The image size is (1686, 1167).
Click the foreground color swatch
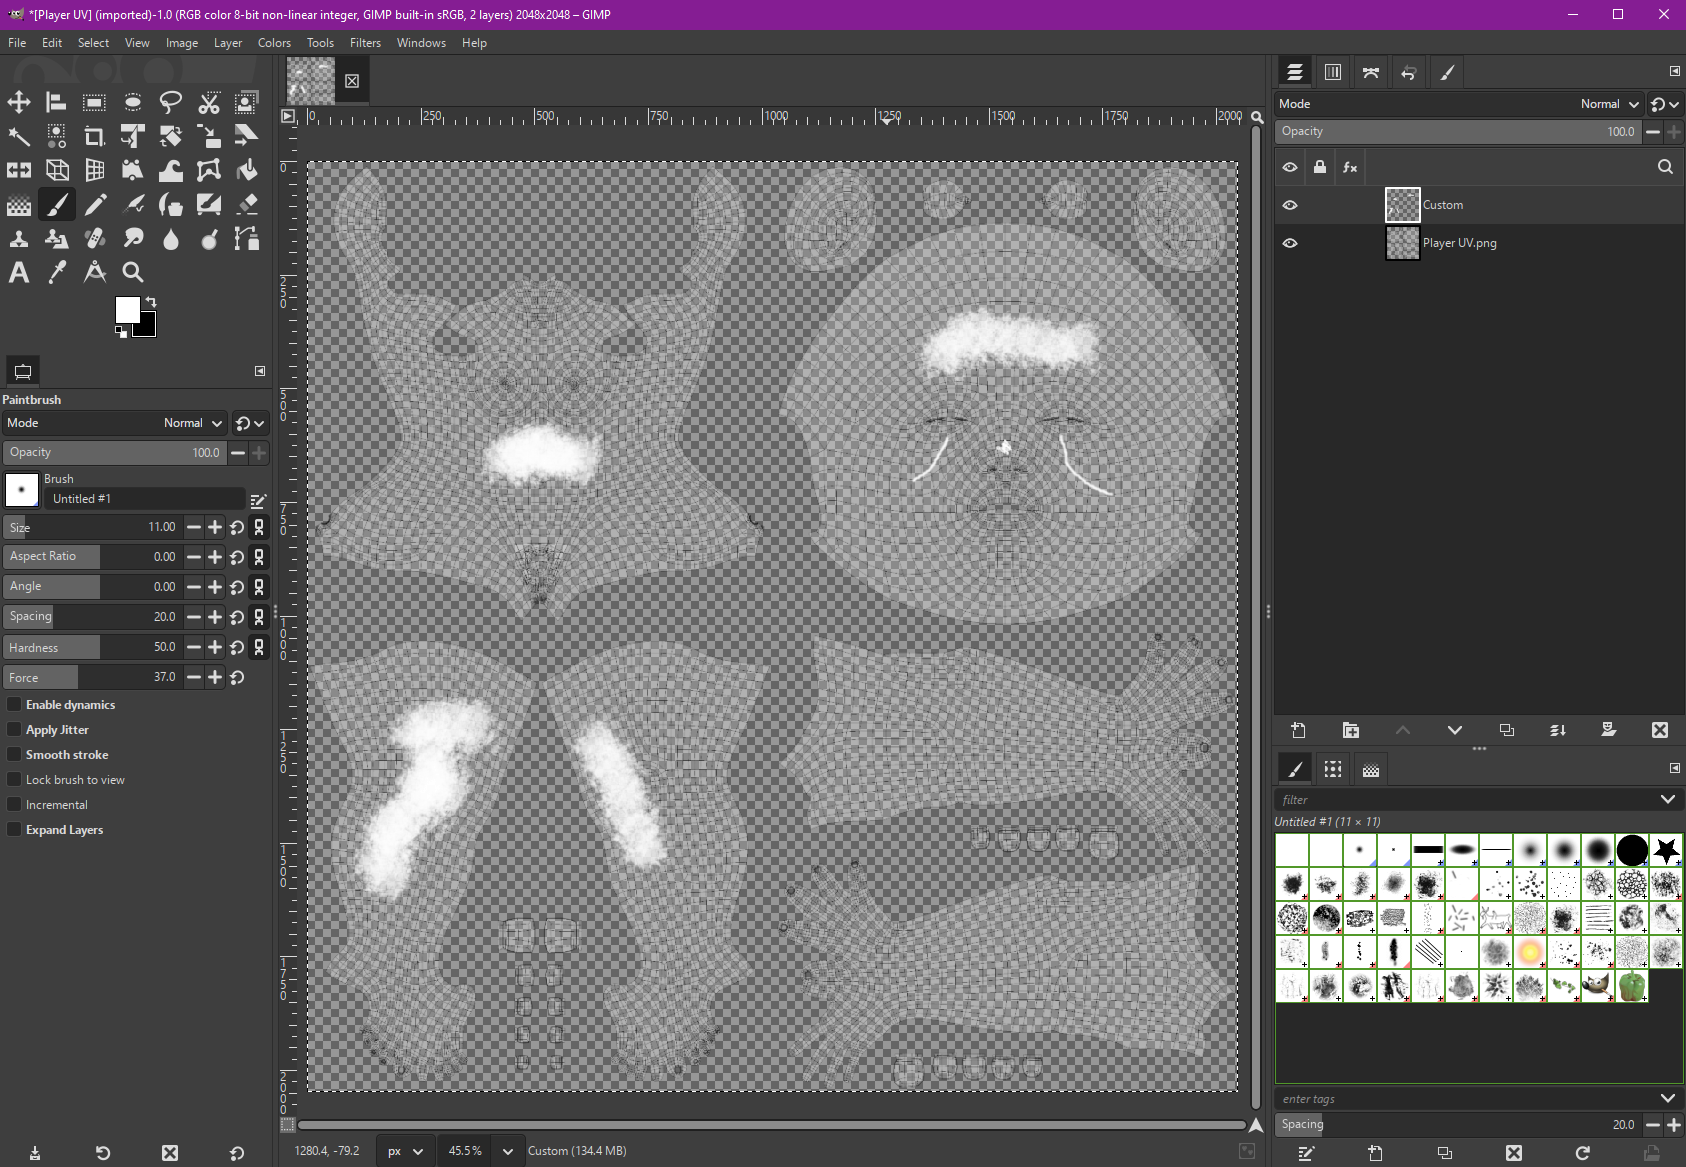point(127,310)
